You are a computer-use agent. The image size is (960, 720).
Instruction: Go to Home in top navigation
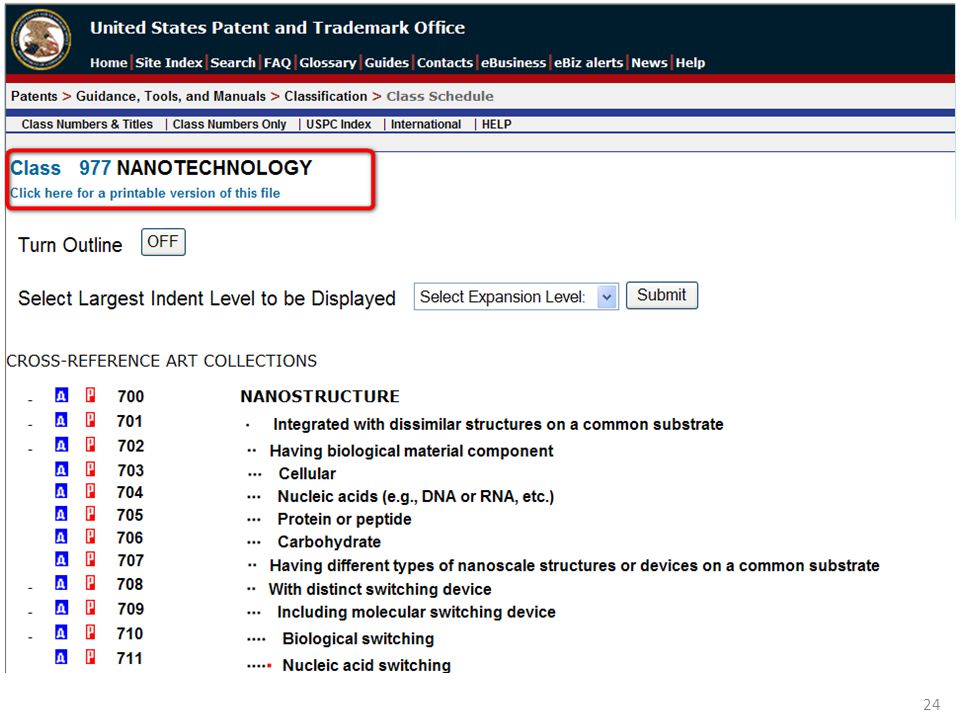[x=108, y=62]
